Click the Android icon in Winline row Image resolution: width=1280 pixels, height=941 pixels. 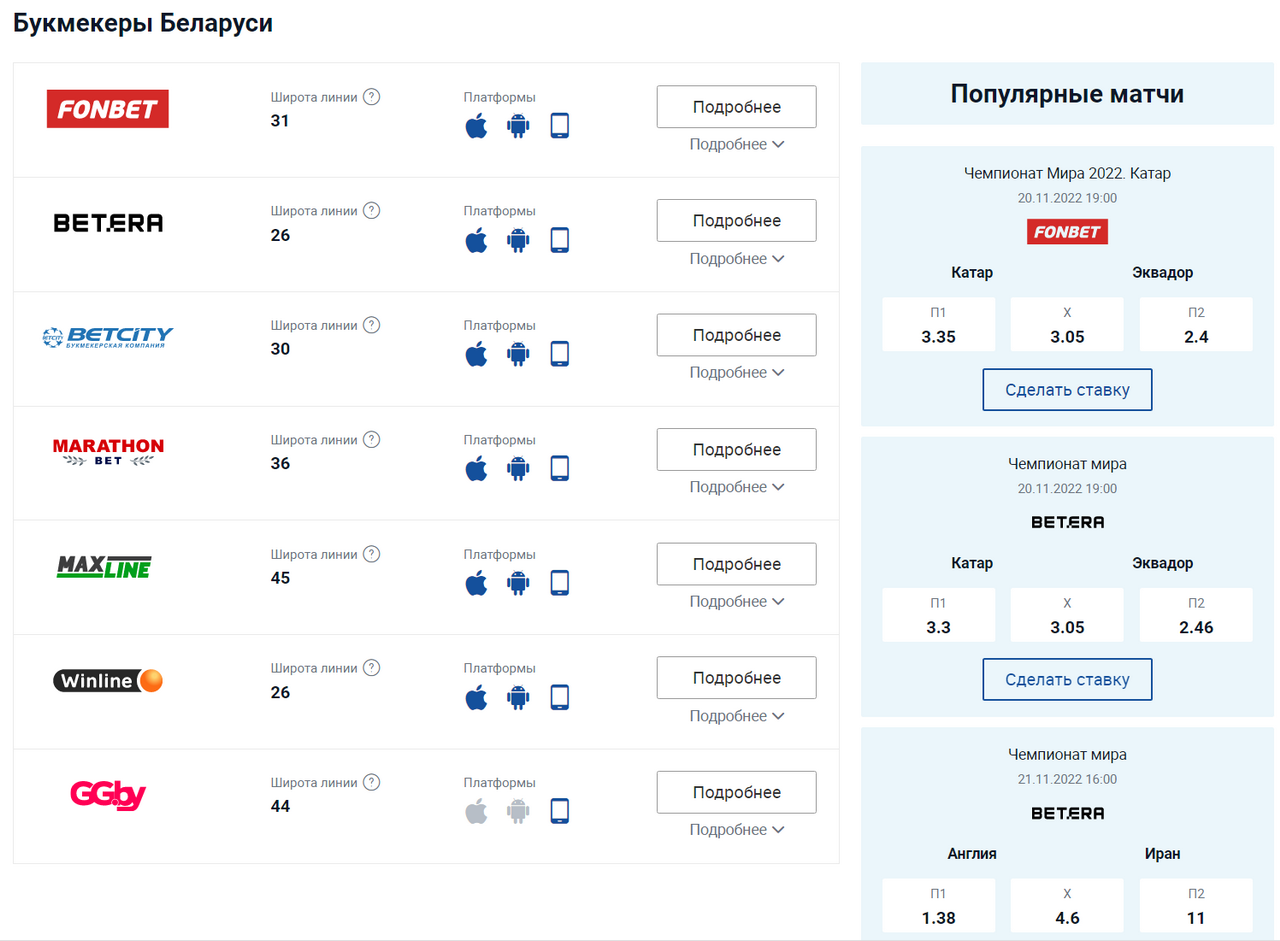tap(517, 697)
